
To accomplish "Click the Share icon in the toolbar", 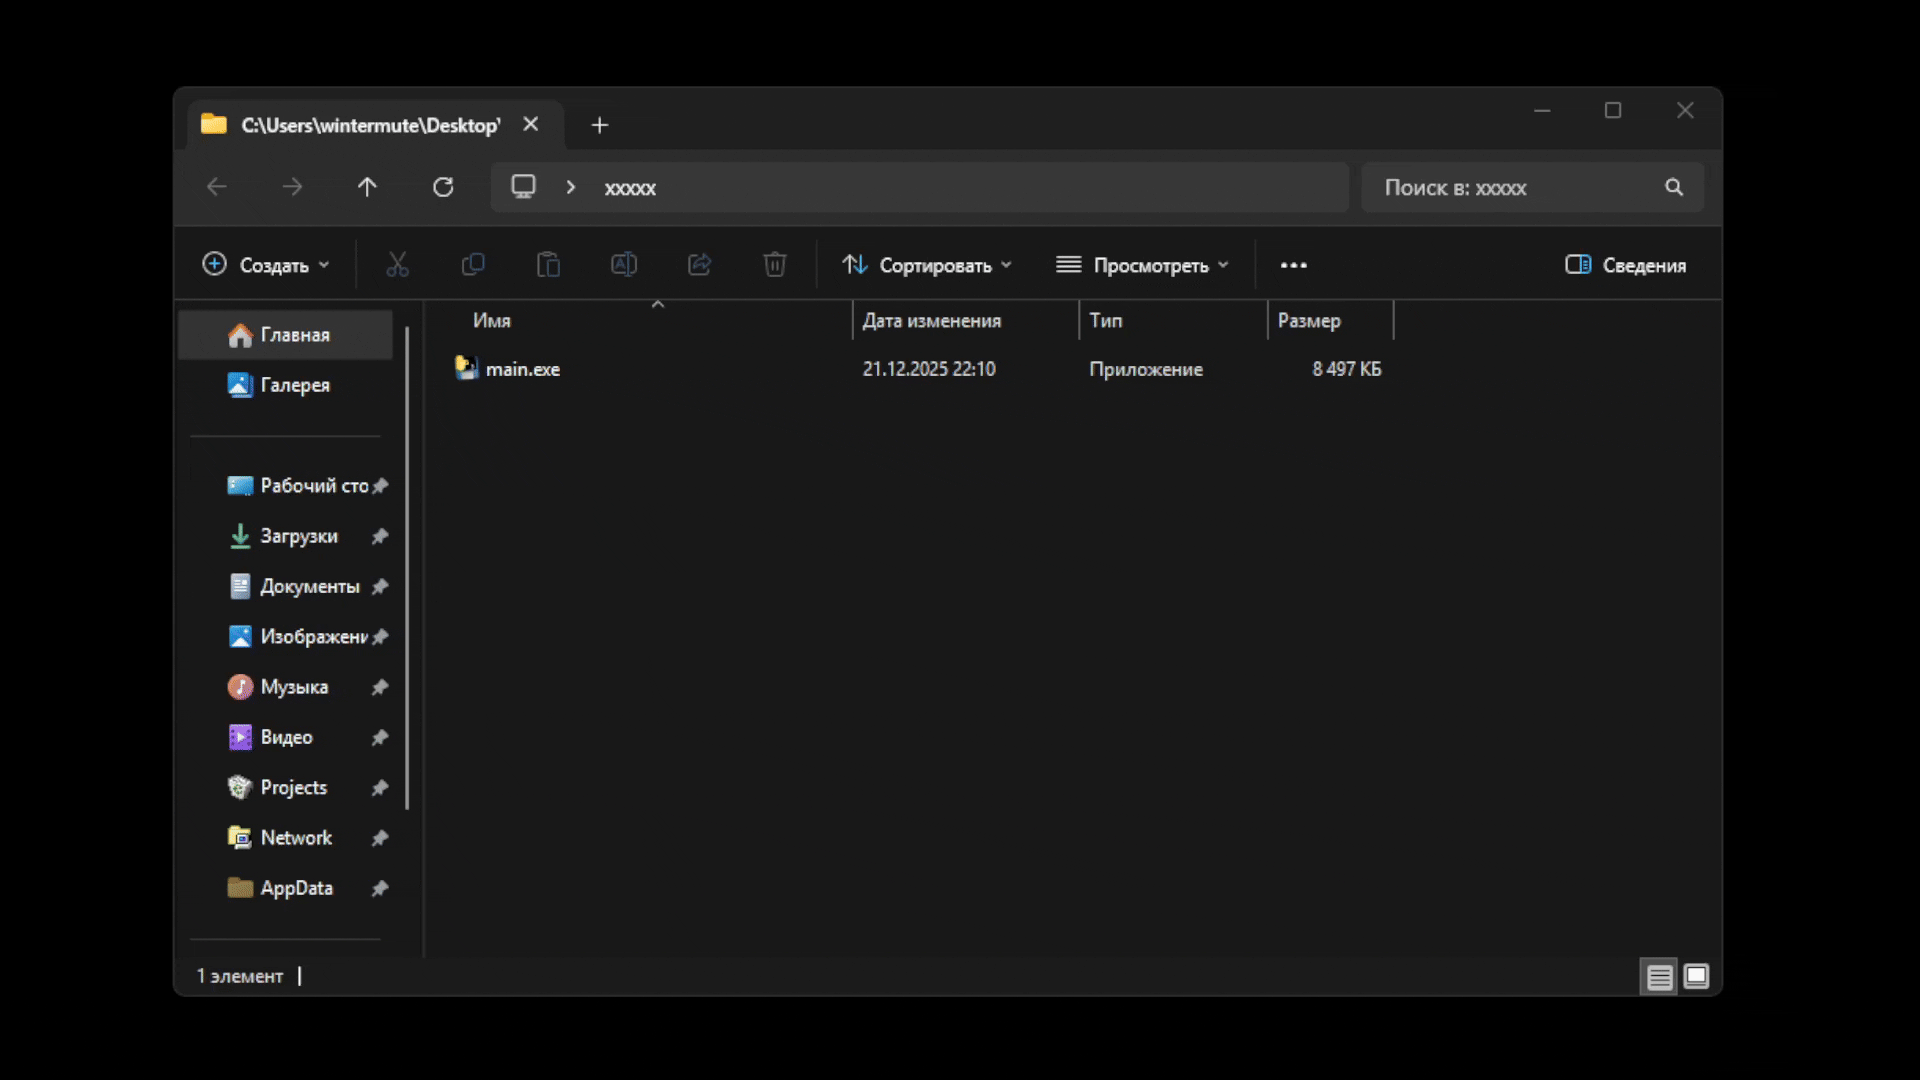I will tap(699, 265).
